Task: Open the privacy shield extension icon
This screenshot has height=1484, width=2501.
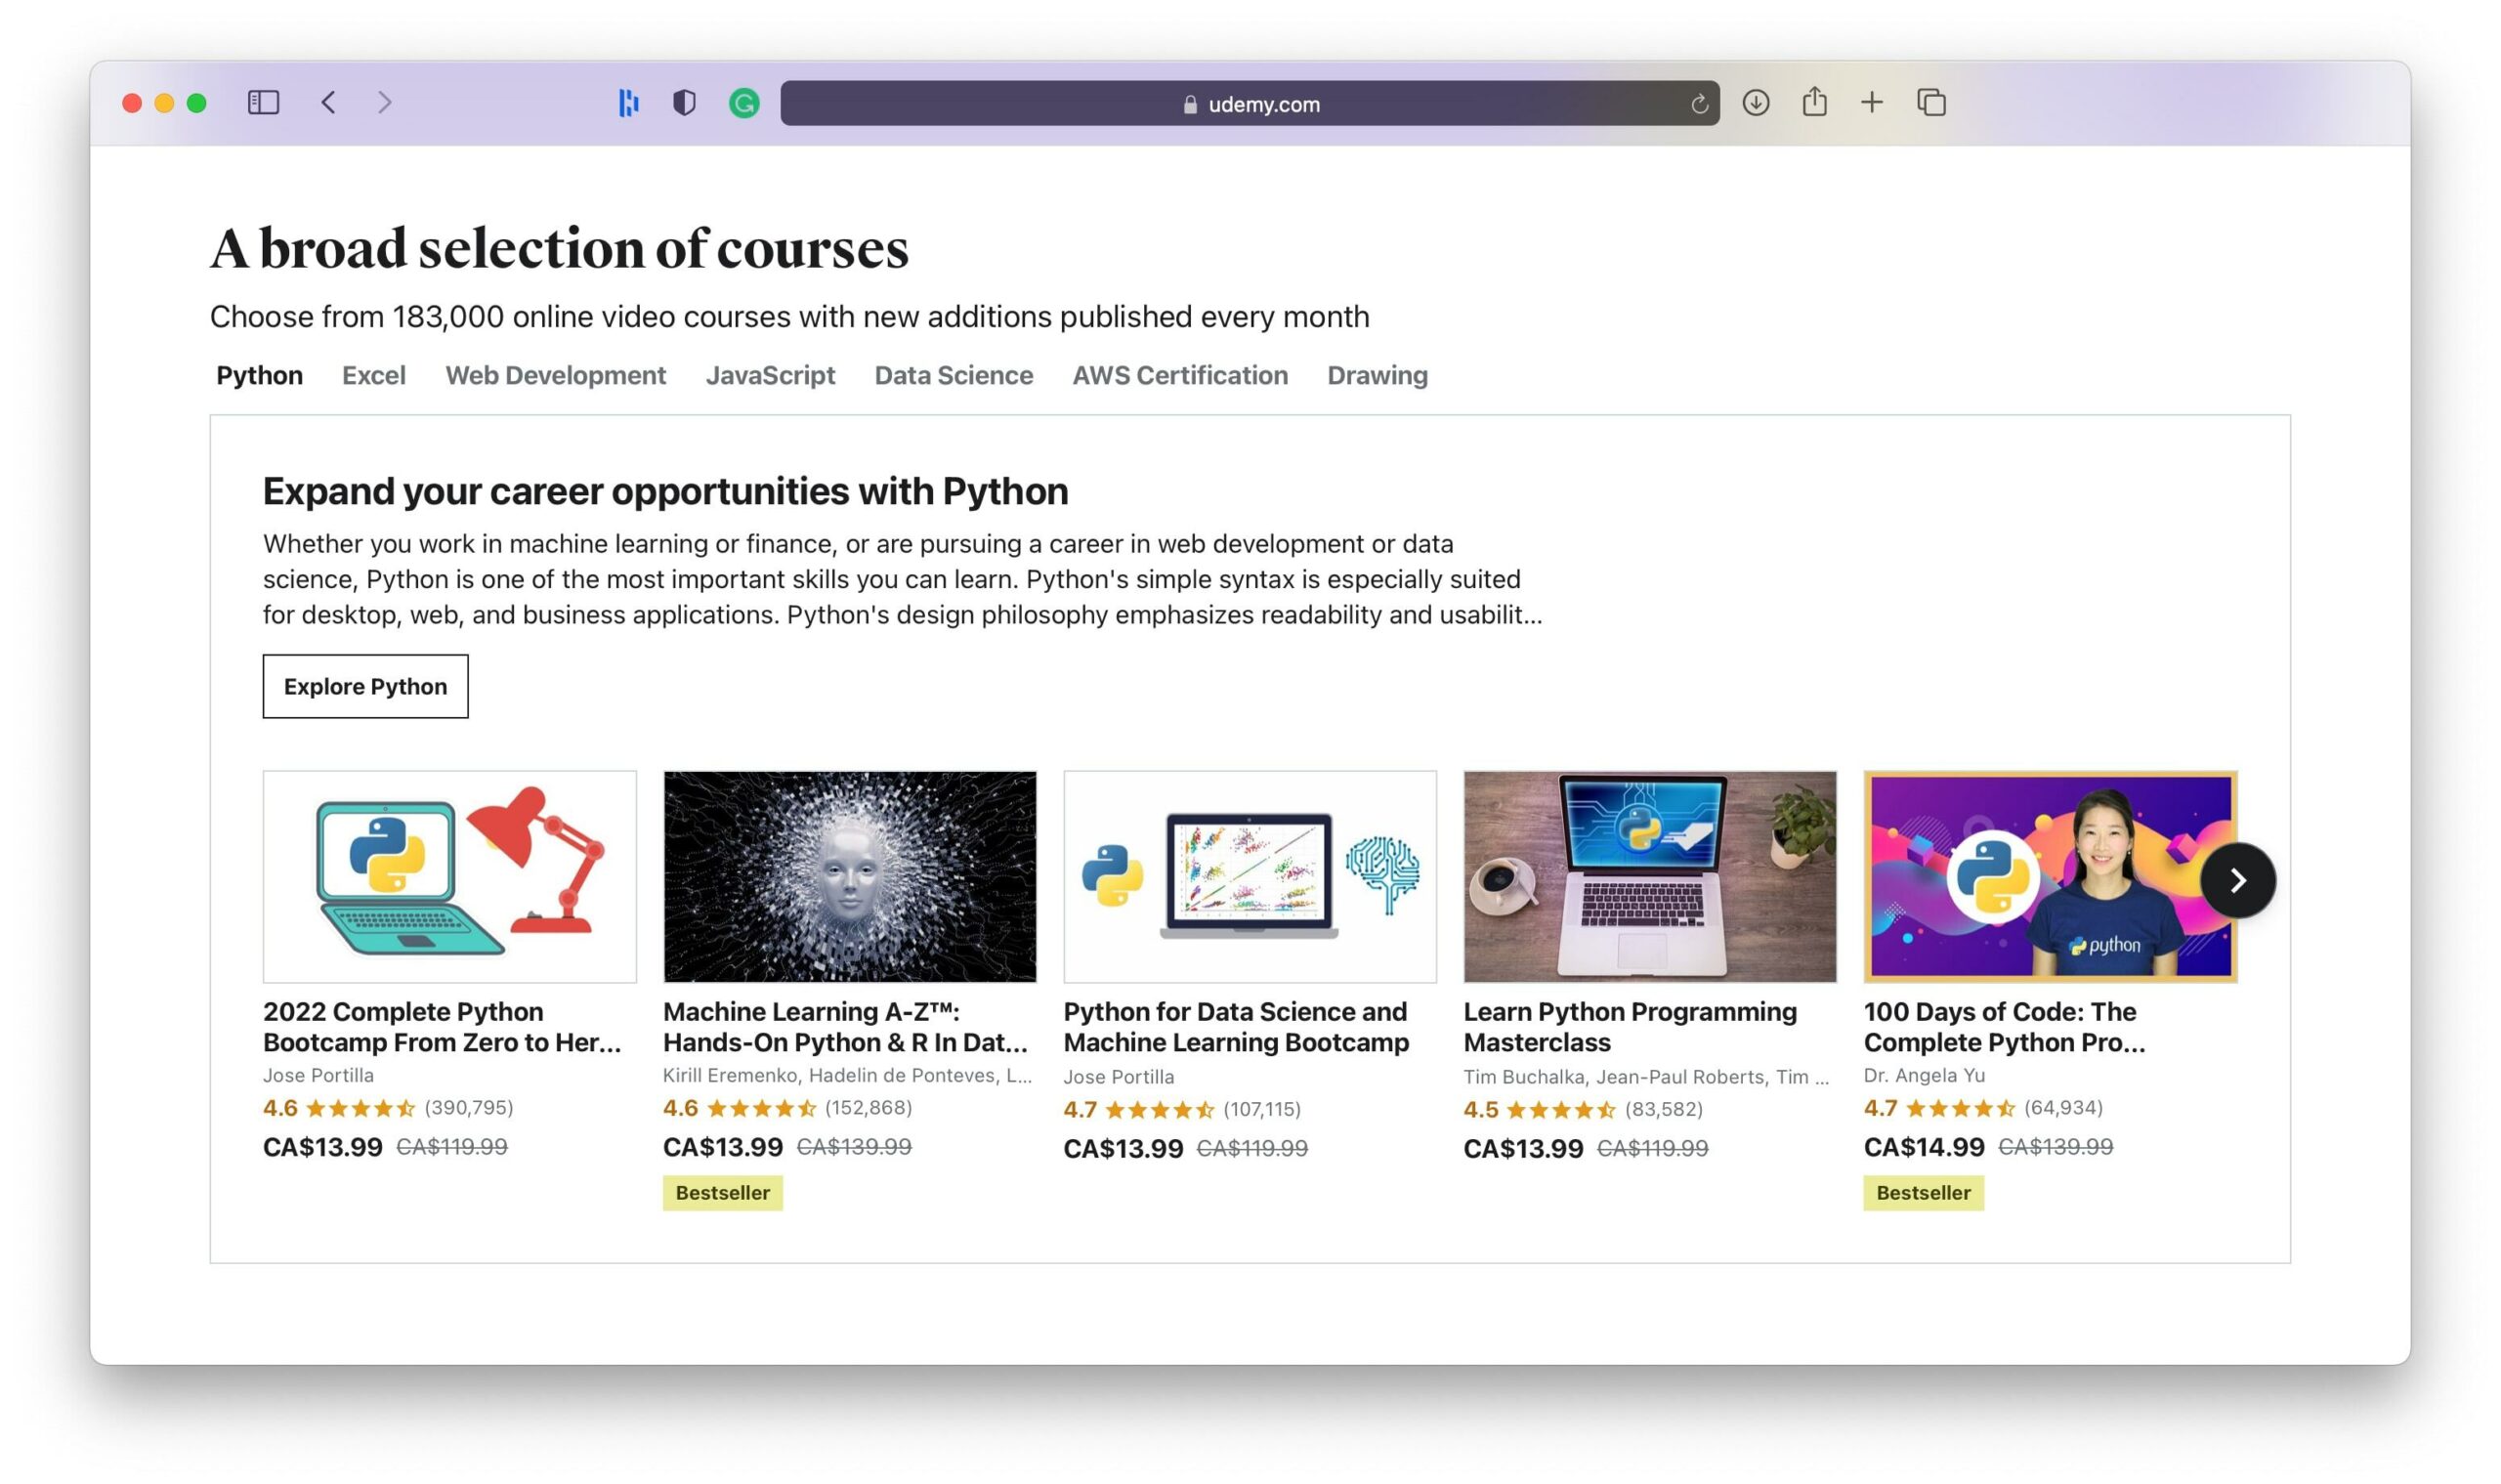Action: [x=684, y=103]
